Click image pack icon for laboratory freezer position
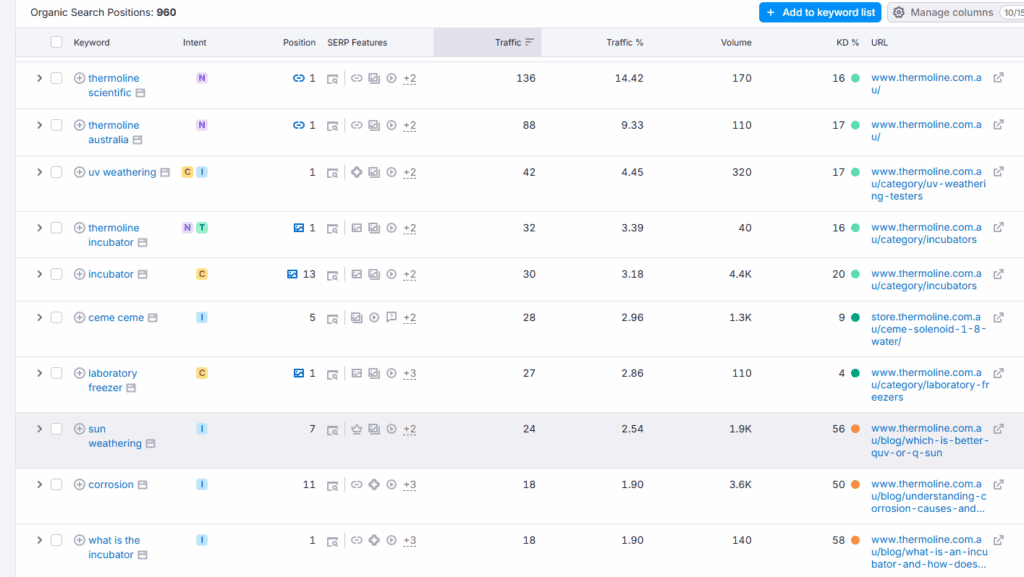Image resolution: width=1024 pixels, height=577 pixels. tap(298, 373)
